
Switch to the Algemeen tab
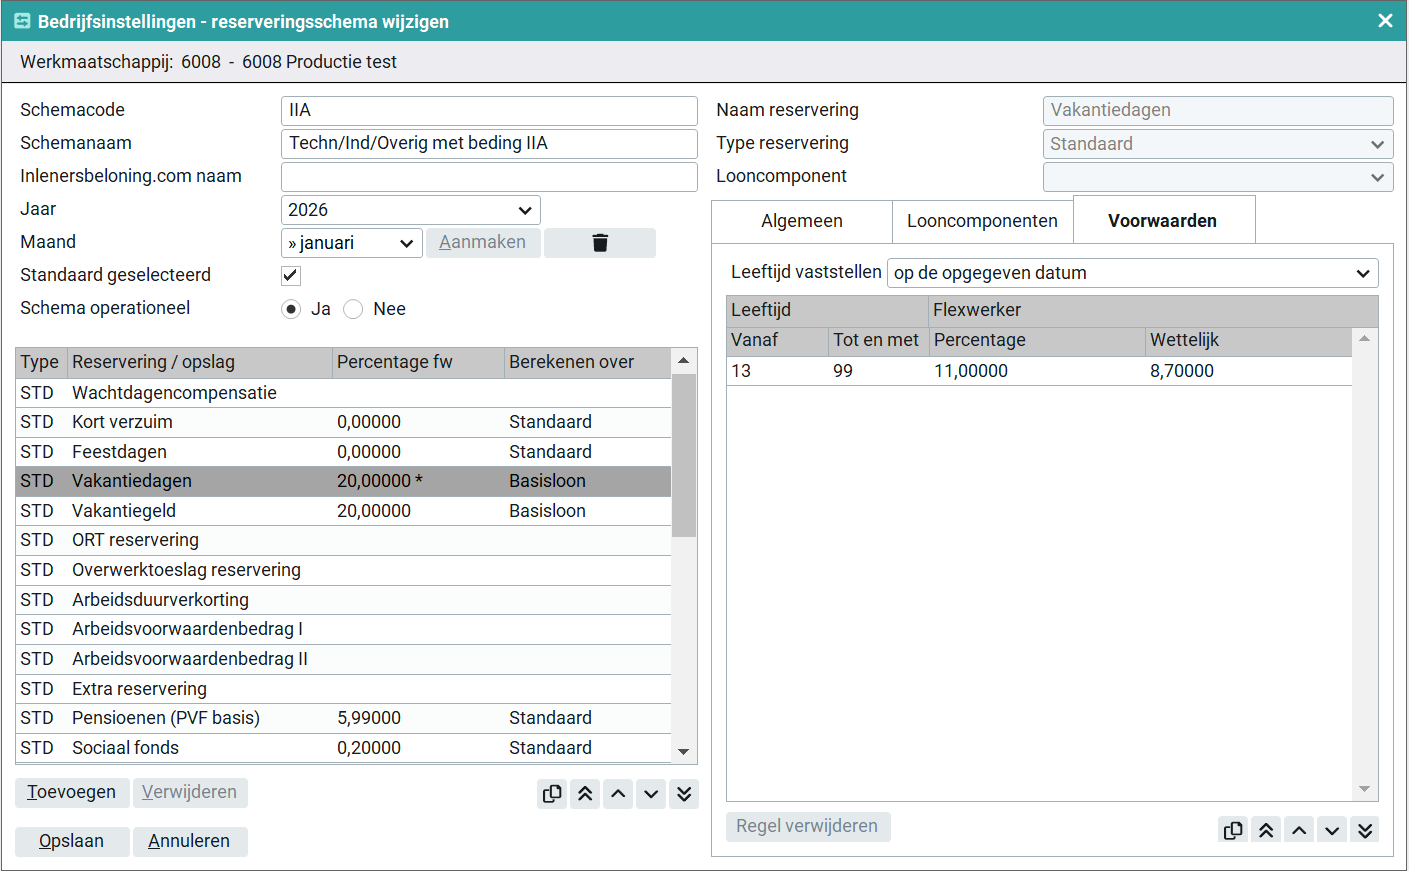point(801,221)
